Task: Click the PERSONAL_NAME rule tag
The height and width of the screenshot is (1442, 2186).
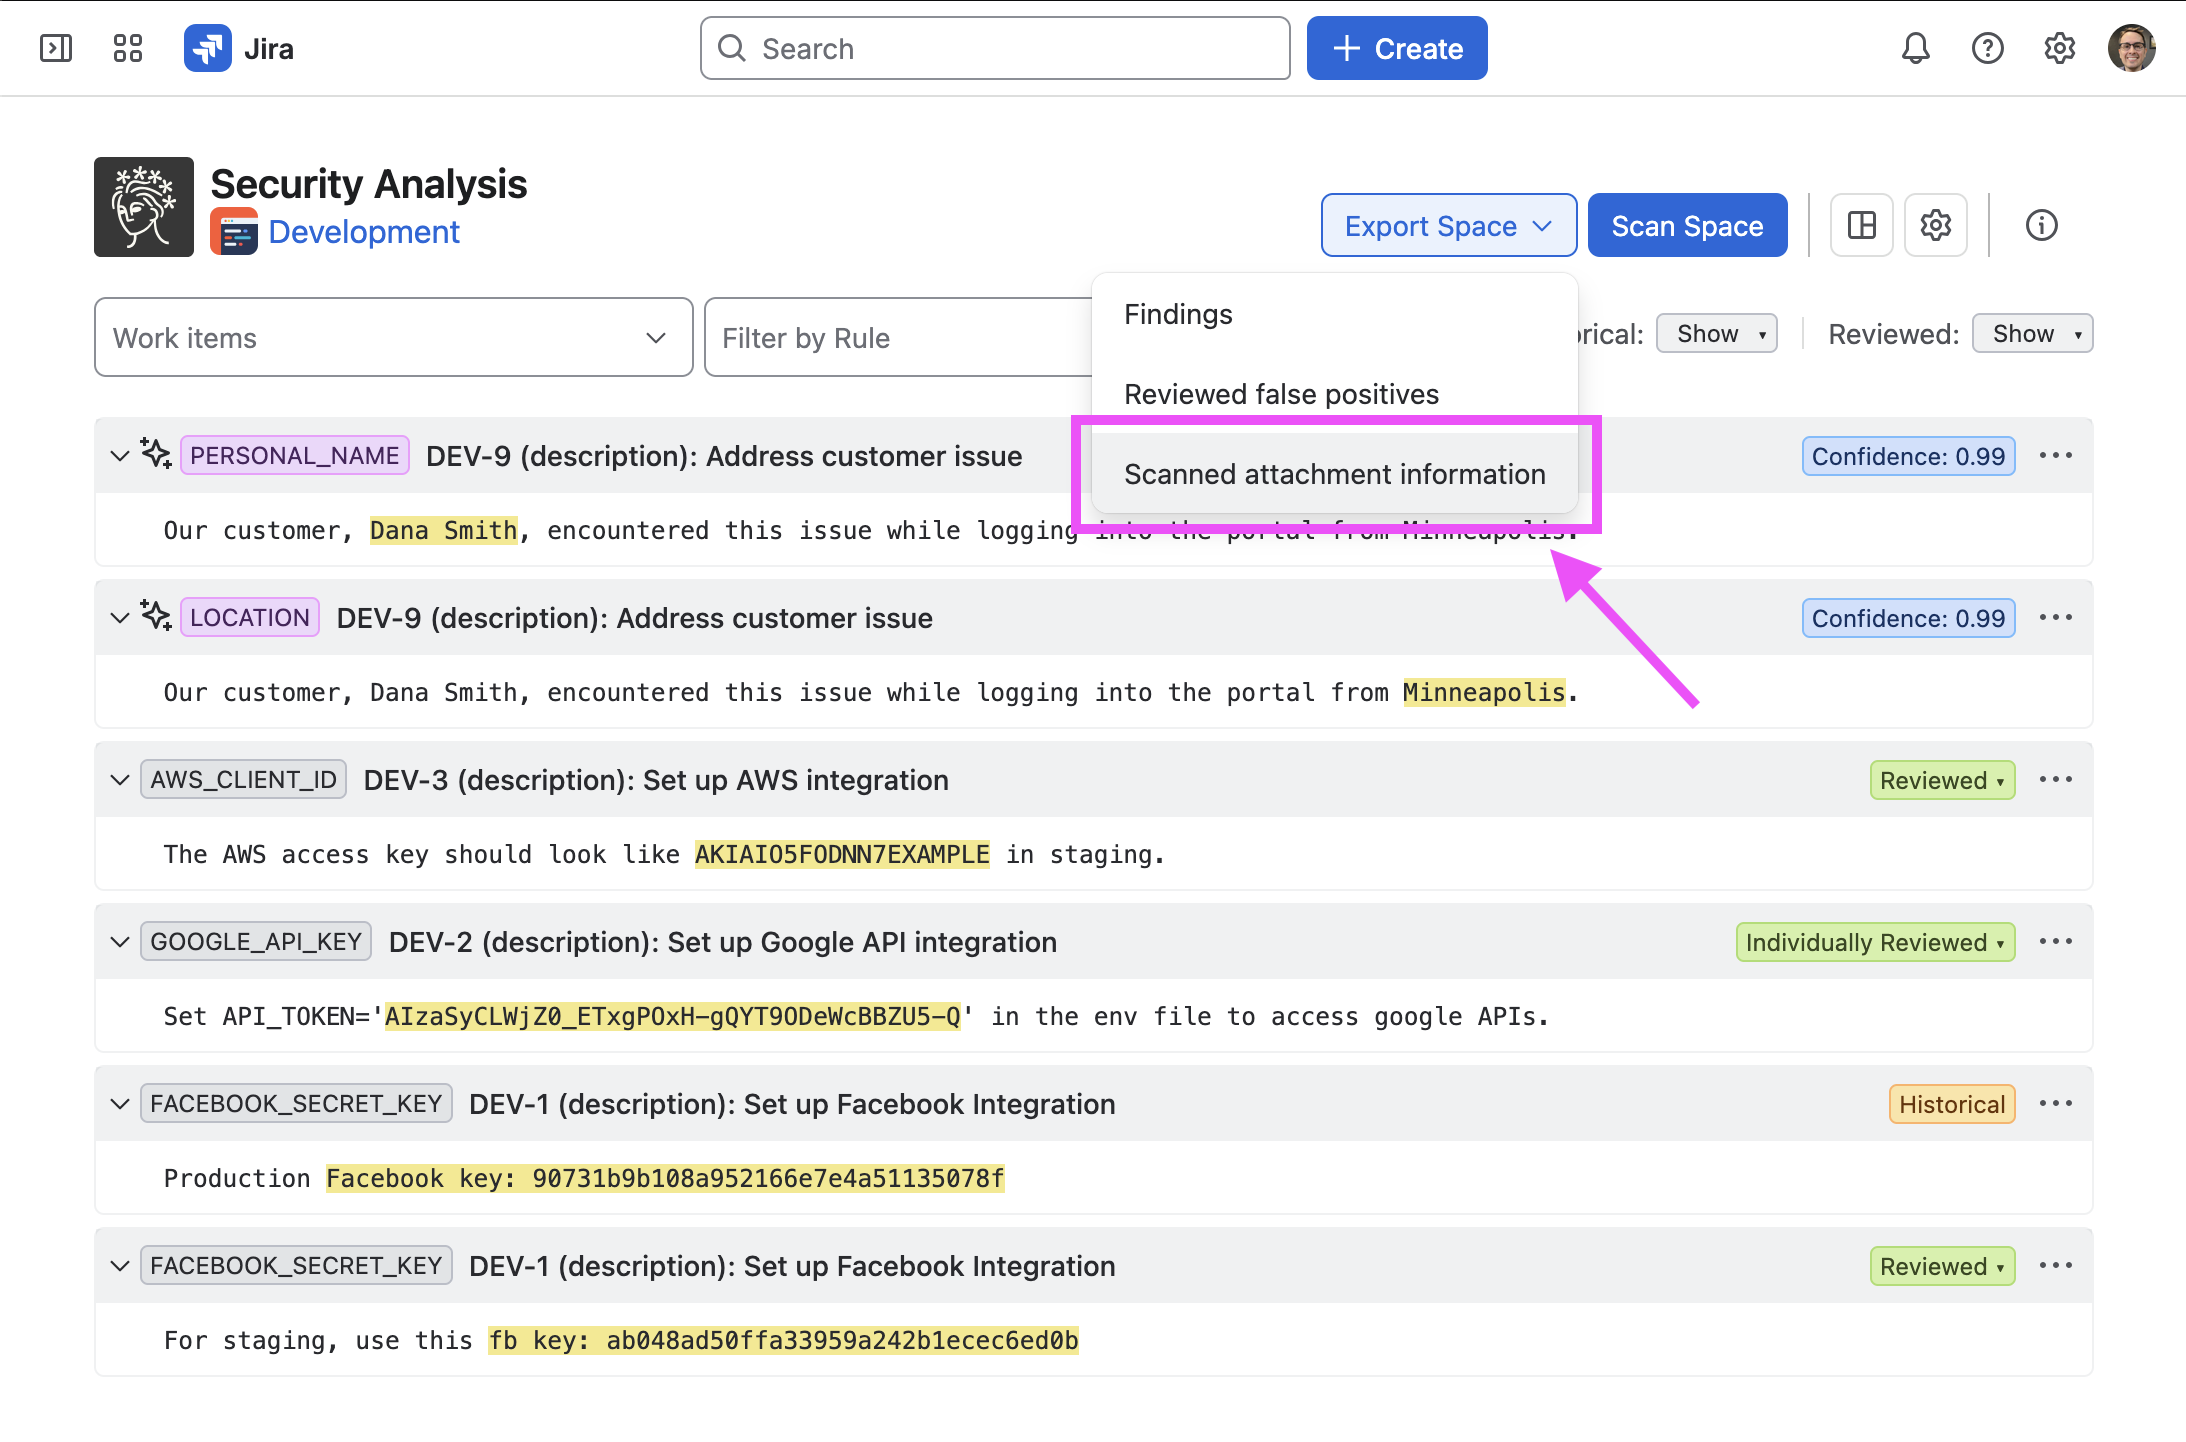Action: [295, 456]
